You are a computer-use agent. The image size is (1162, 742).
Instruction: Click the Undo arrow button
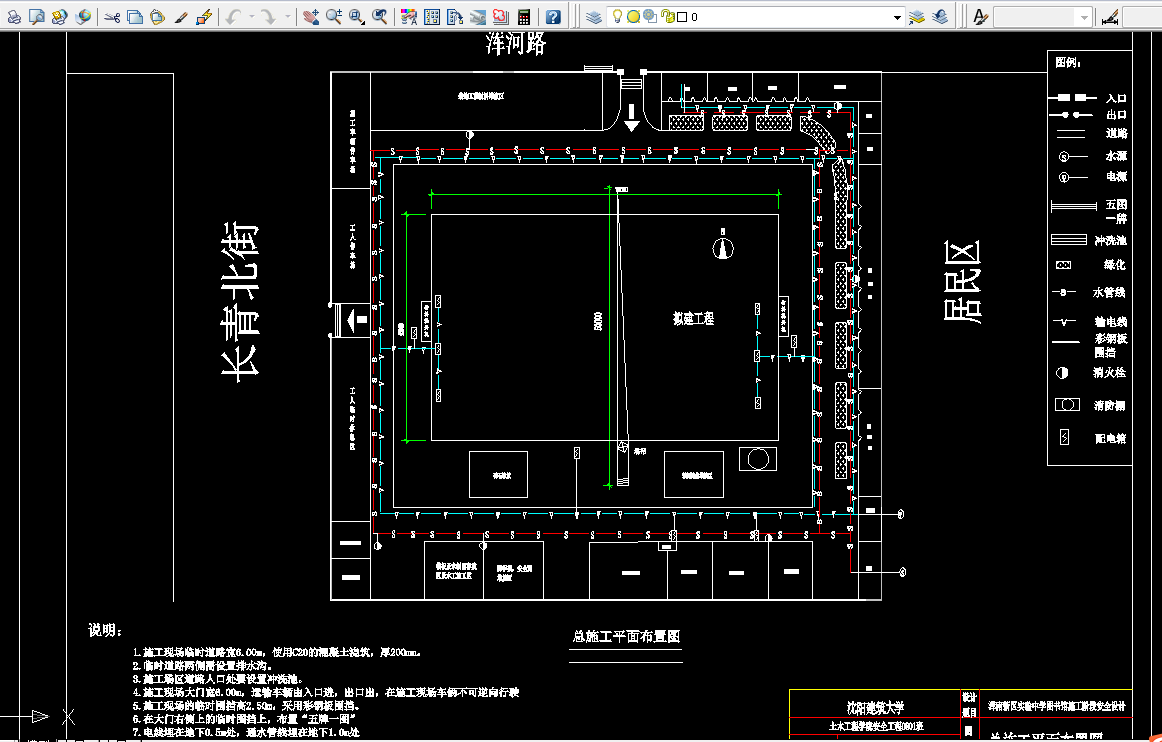tap(232, 15)
